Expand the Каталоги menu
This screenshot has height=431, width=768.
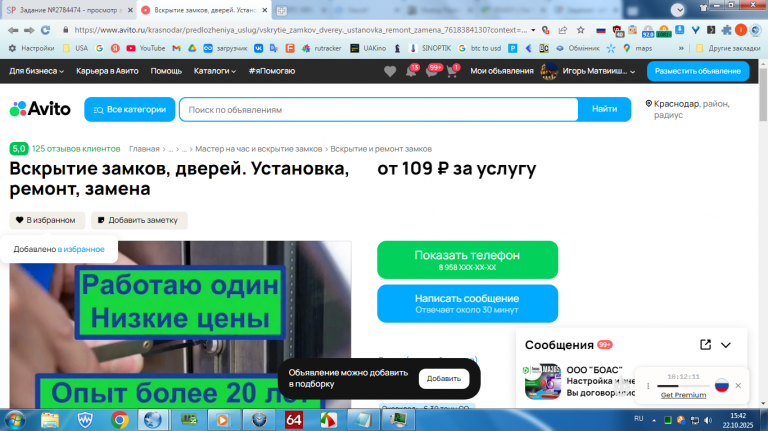(x=215, y=71)
